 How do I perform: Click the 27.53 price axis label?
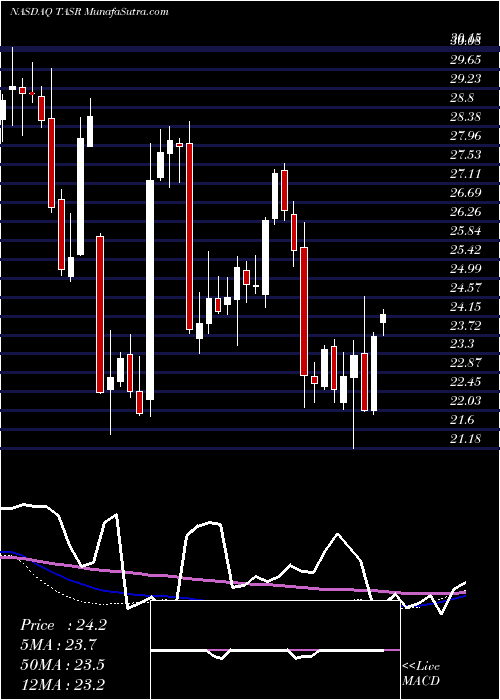click(x=466, y=154)
